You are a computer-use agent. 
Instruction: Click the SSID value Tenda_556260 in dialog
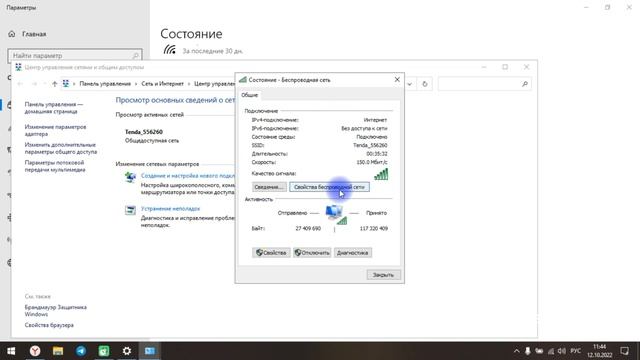click(x=370, y=145)
